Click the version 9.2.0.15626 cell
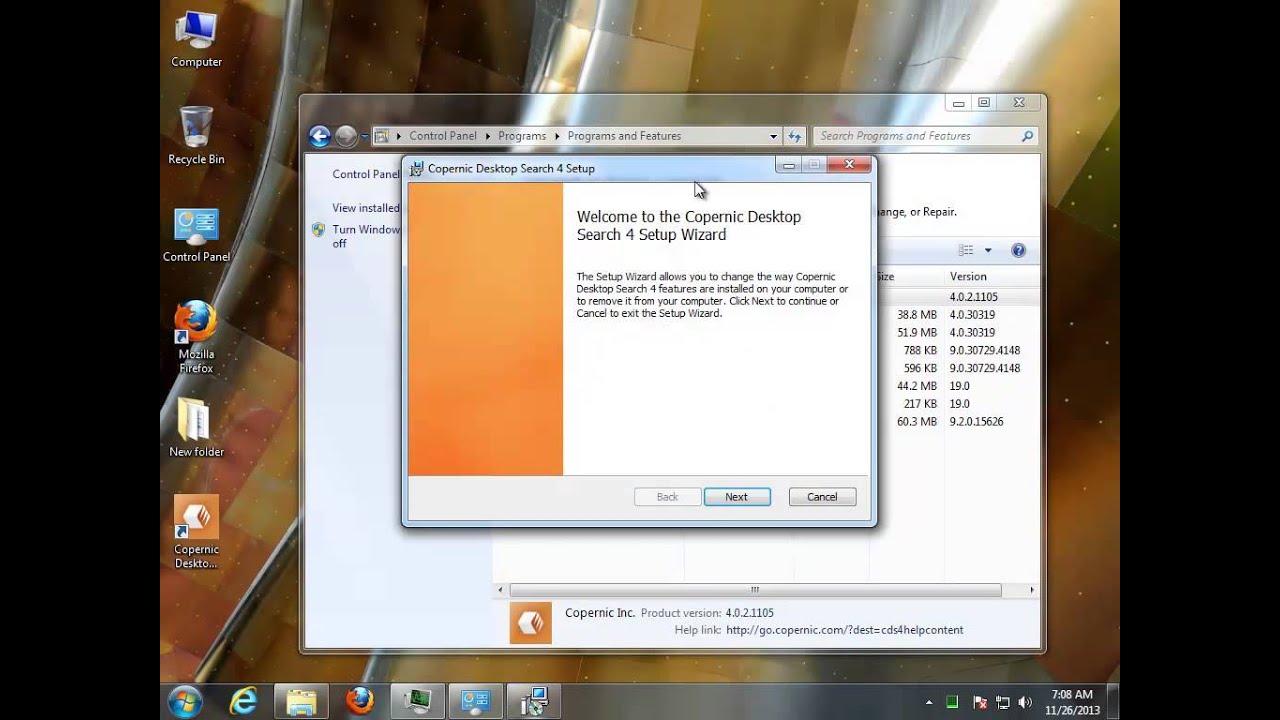Viewport: 1280px width, 720px height. click(976, 422)
